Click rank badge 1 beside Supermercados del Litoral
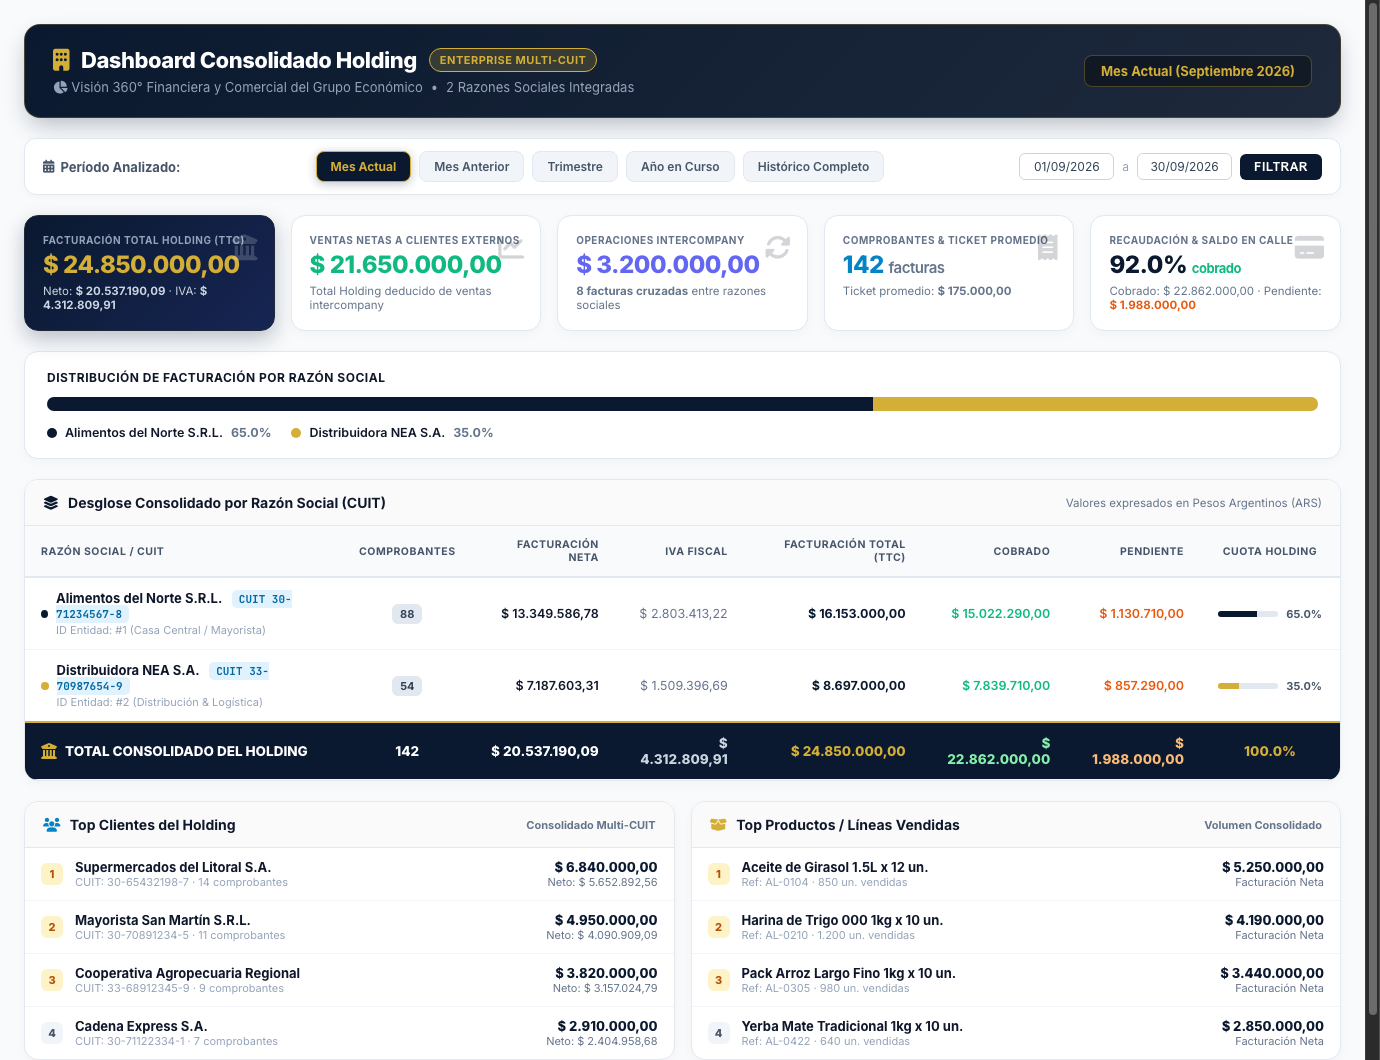The image size is (1380, 1060). point(52,874)
